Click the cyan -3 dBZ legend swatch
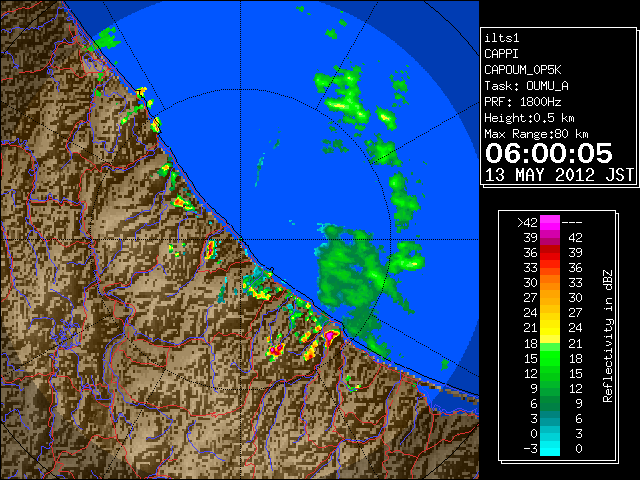 [x=550, y=448]
